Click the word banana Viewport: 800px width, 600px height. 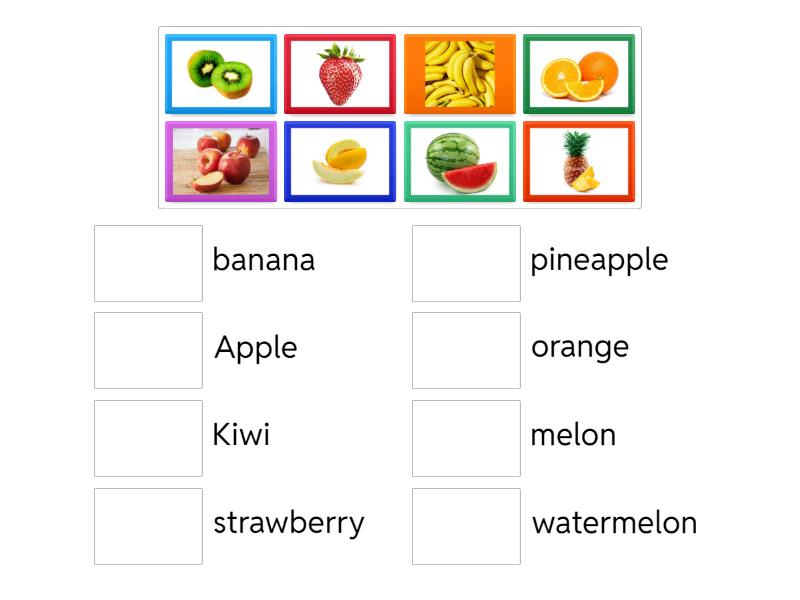coord(264,260)
